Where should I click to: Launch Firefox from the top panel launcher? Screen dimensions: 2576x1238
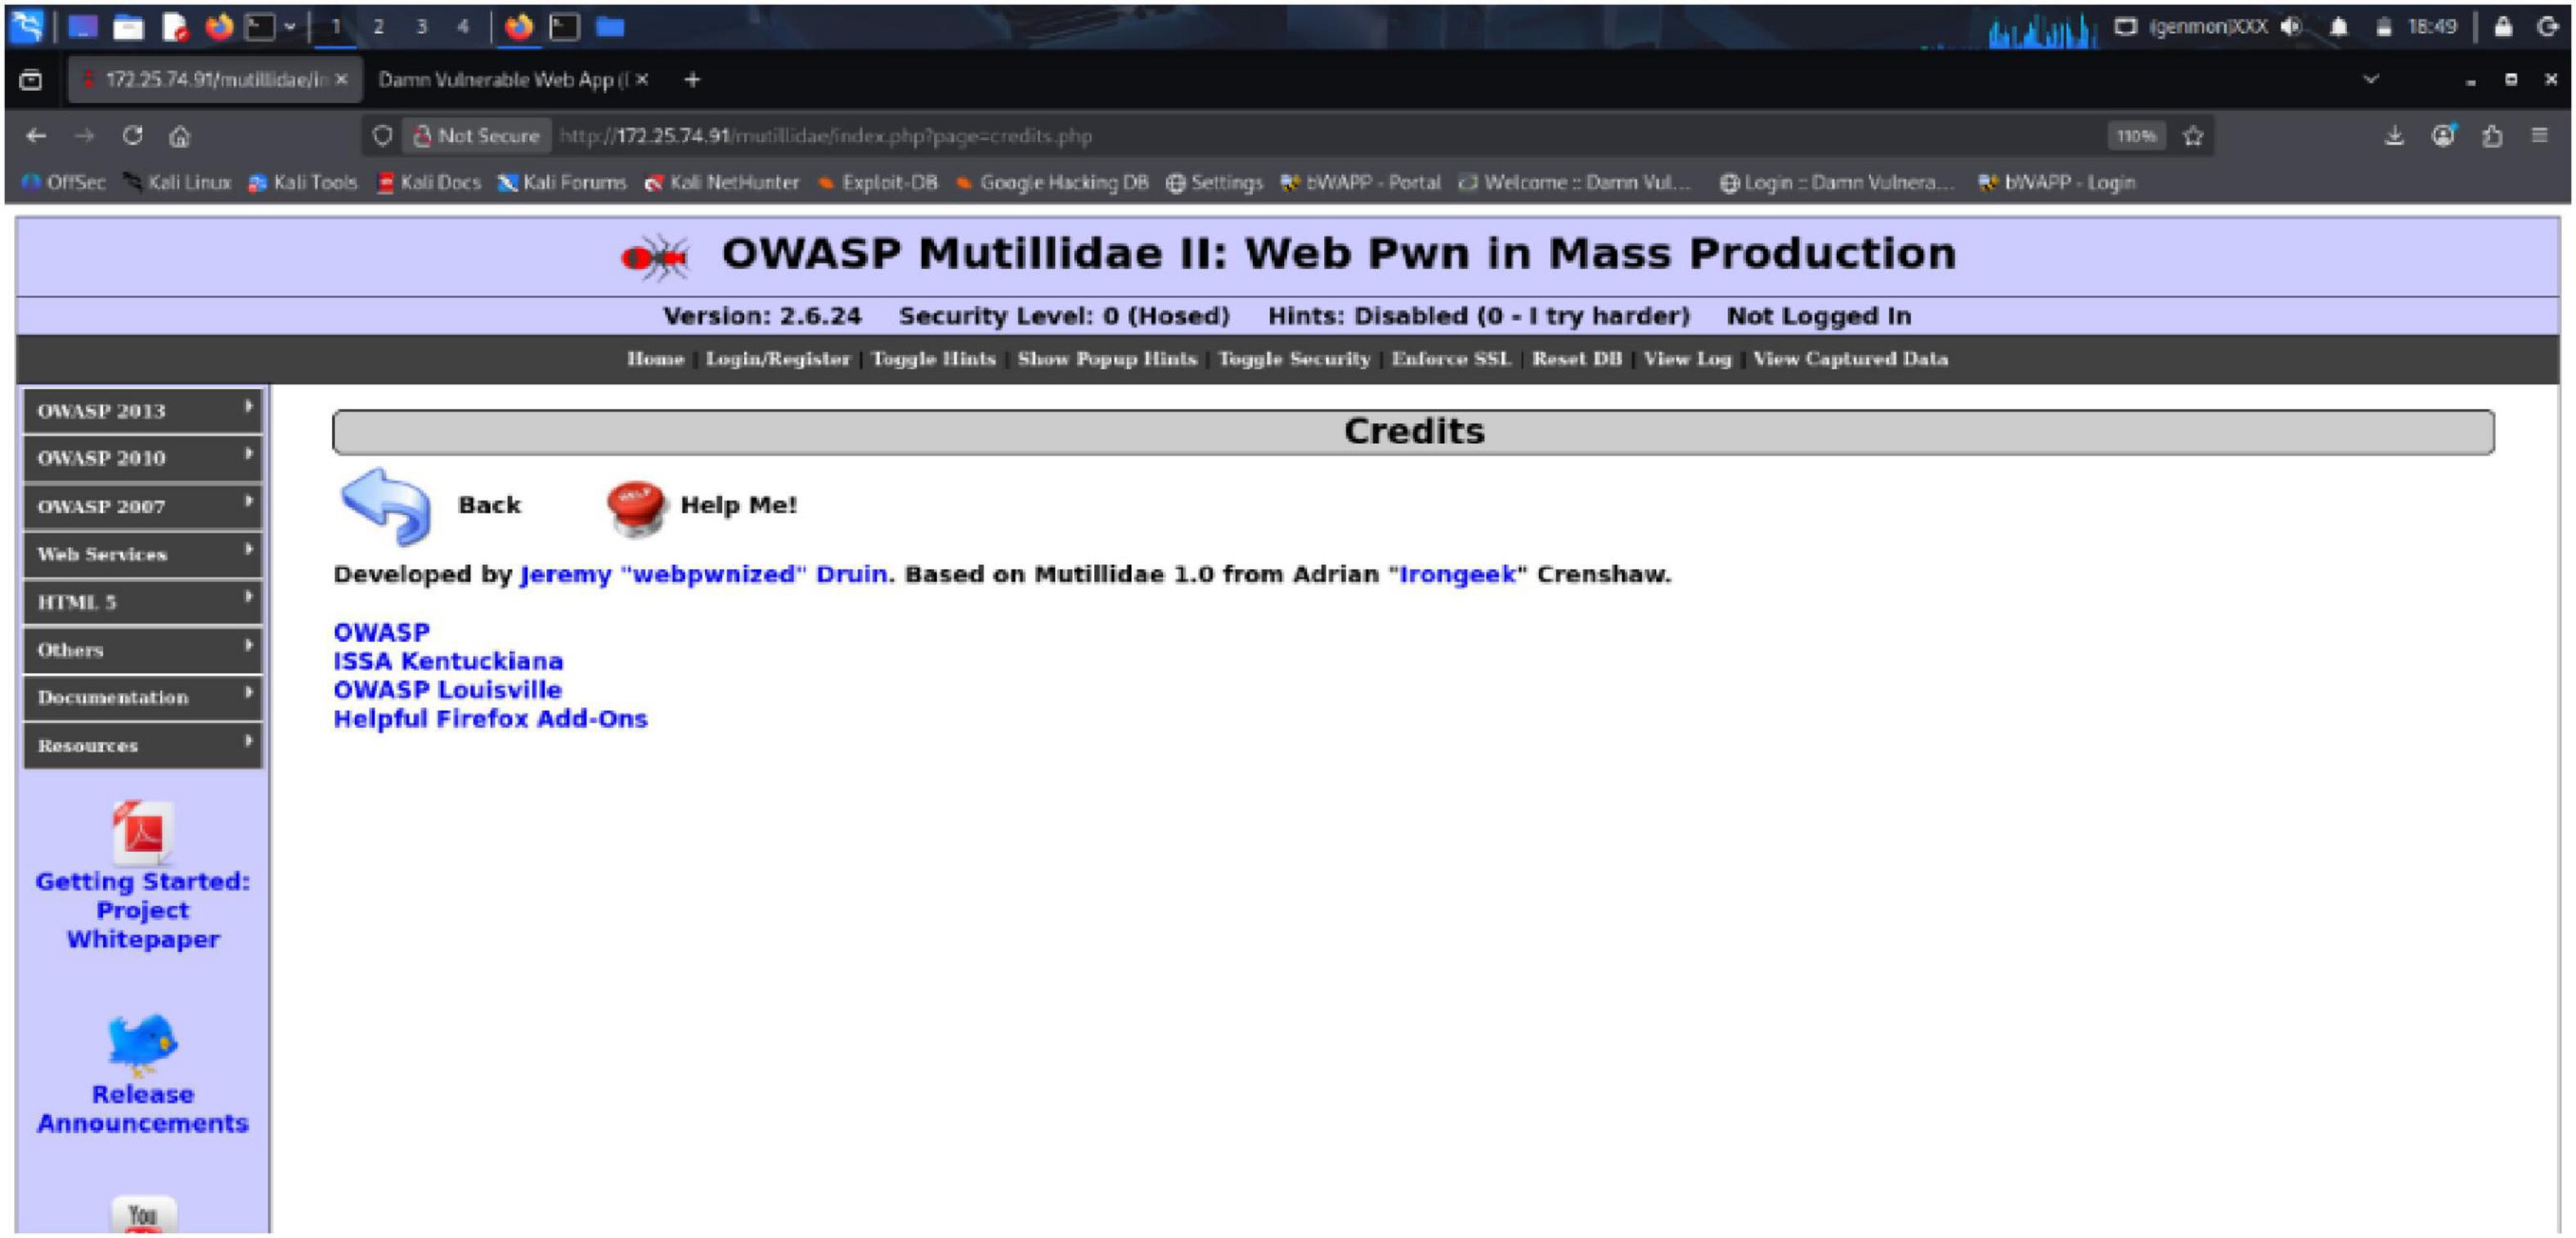point(218,27)
